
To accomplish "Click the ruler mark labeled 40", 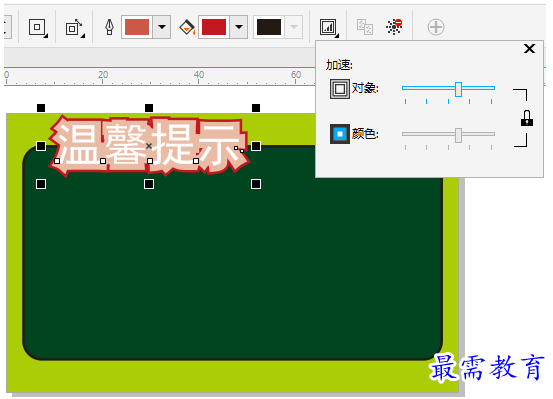I will [199, 75].
